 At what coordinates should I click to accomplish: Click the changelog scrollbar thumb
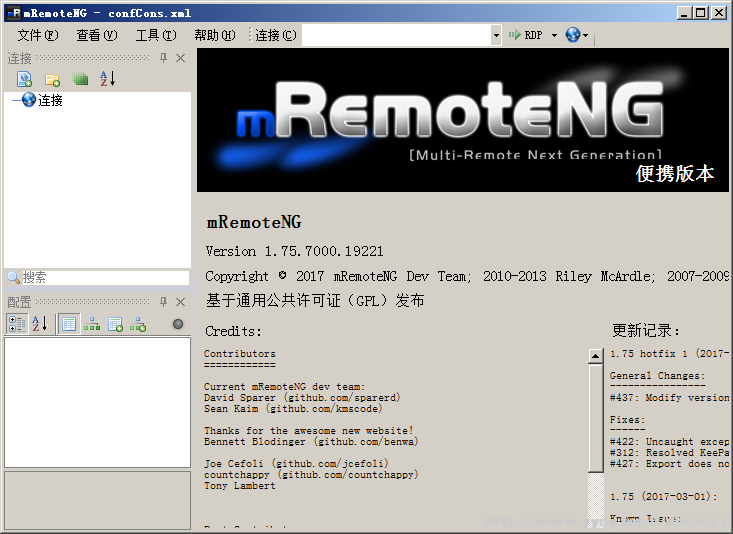[x=596, y=418]
